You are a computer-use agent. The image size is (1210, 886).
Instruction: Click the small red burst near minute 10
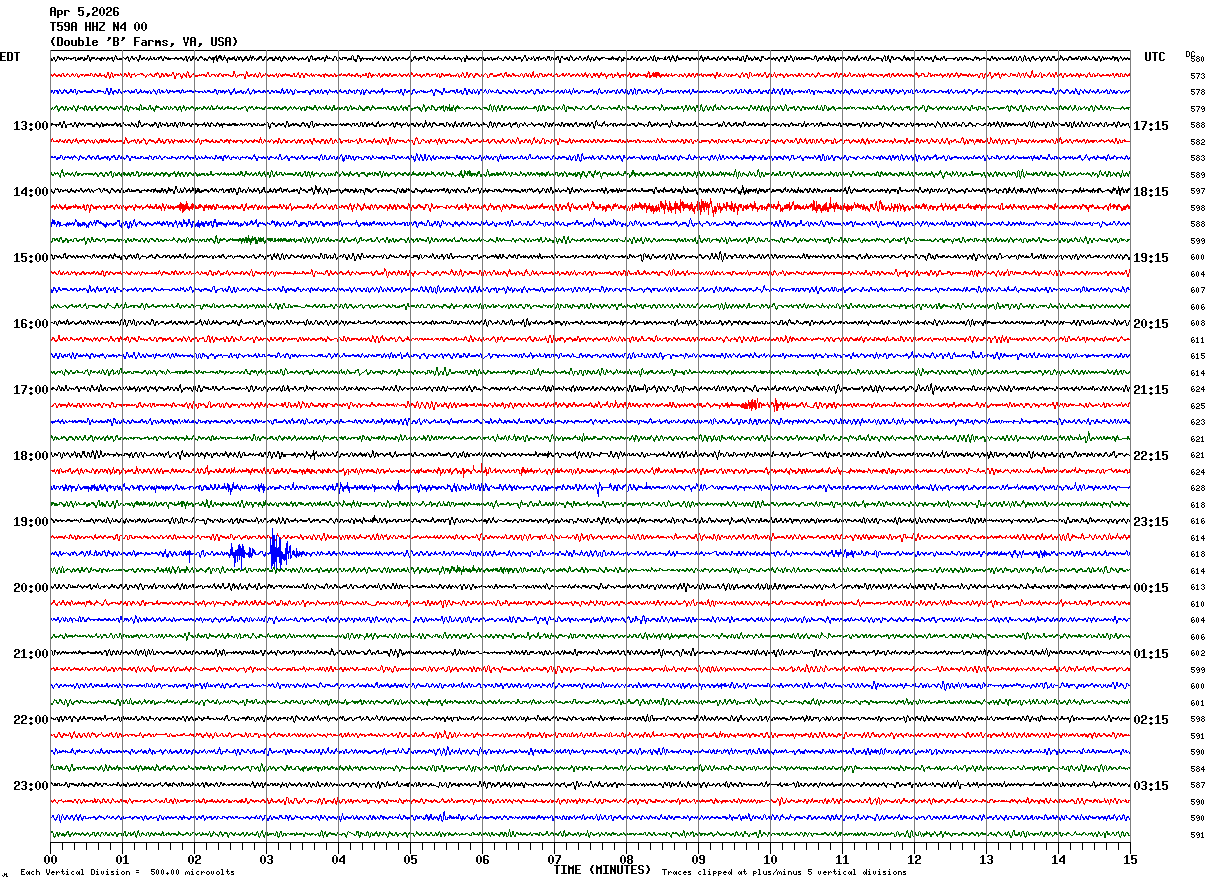[x=762, y=405]
